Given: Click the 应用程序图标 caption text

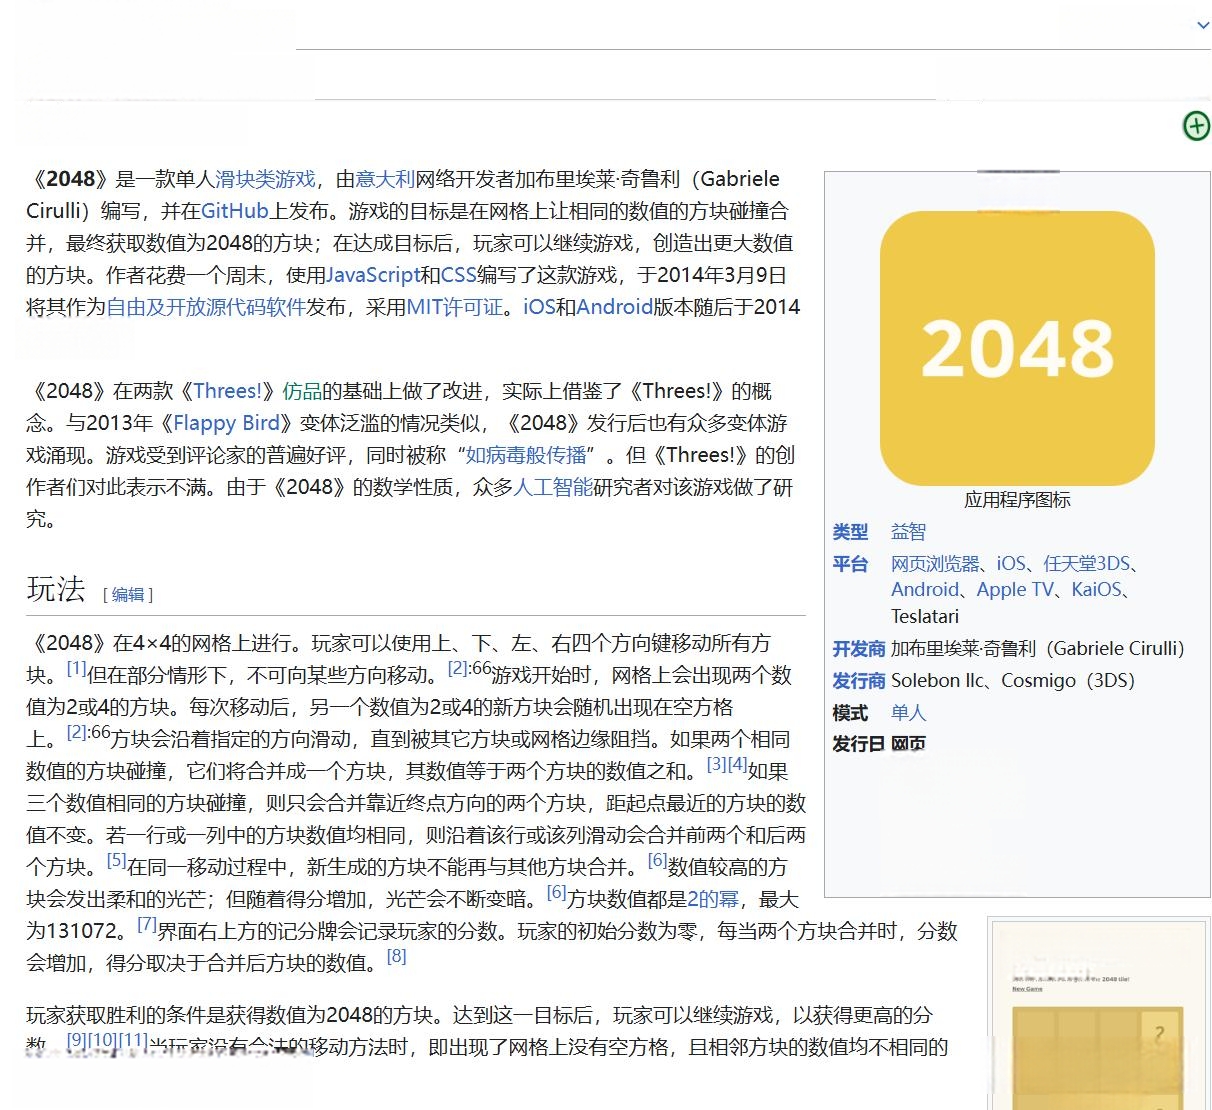Looking at the screenshot, I should 1017,500.
